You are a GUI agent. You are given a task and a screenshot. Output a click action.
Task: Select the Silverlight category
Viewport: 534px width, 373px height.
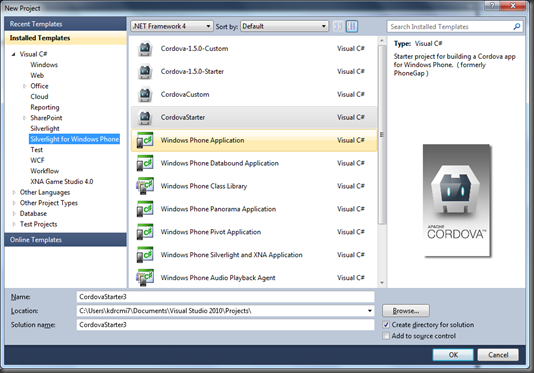tap(45, 128)
